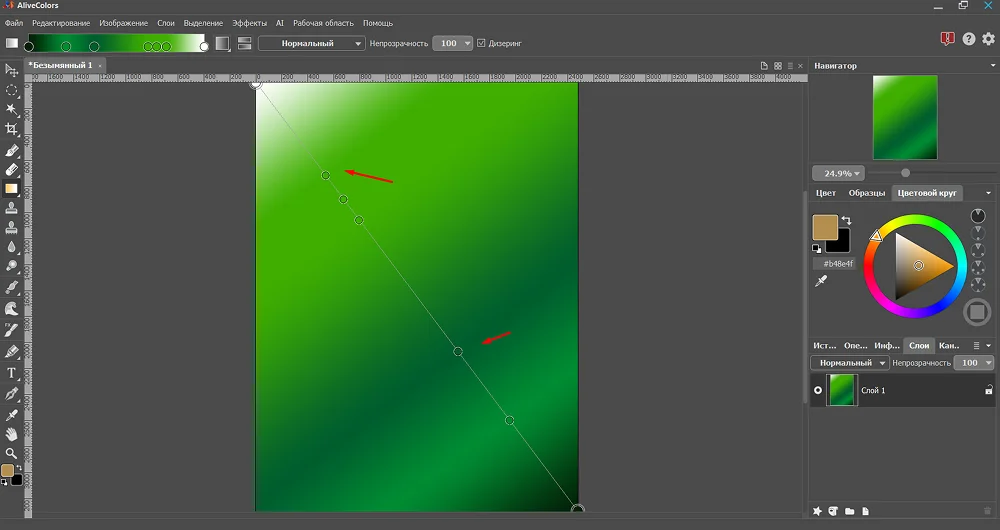Open the Изображение menu
Viewport: 1000px width, 530px height.
coord(124,23)
